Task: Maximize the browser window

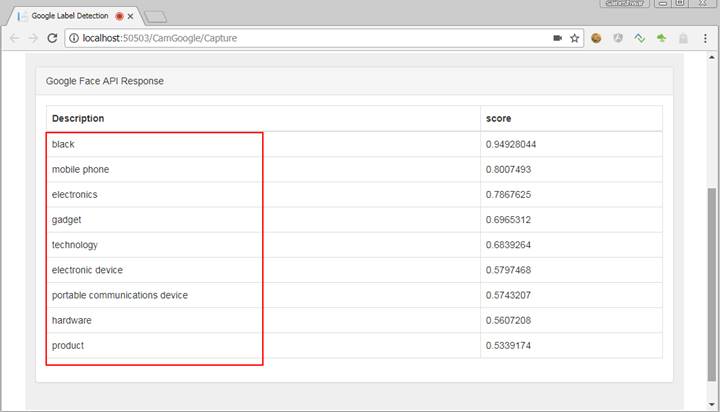Action: click(681, 3)
